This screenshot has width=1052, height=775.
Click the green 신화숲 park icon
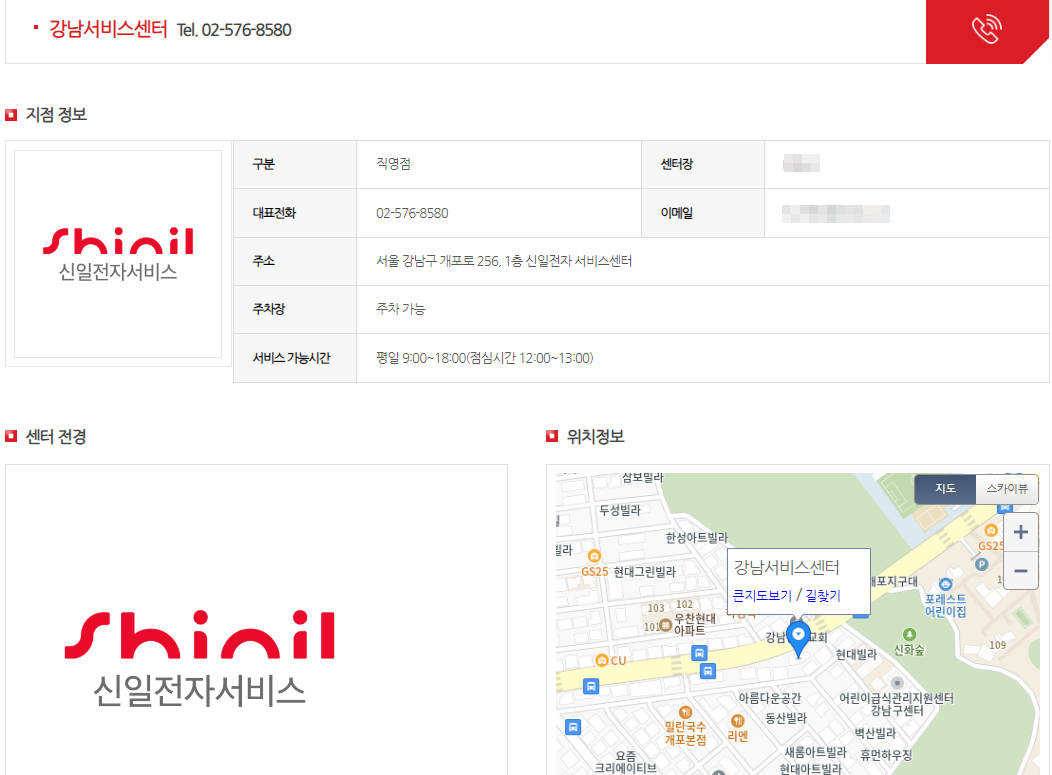[x=909, y=633]
